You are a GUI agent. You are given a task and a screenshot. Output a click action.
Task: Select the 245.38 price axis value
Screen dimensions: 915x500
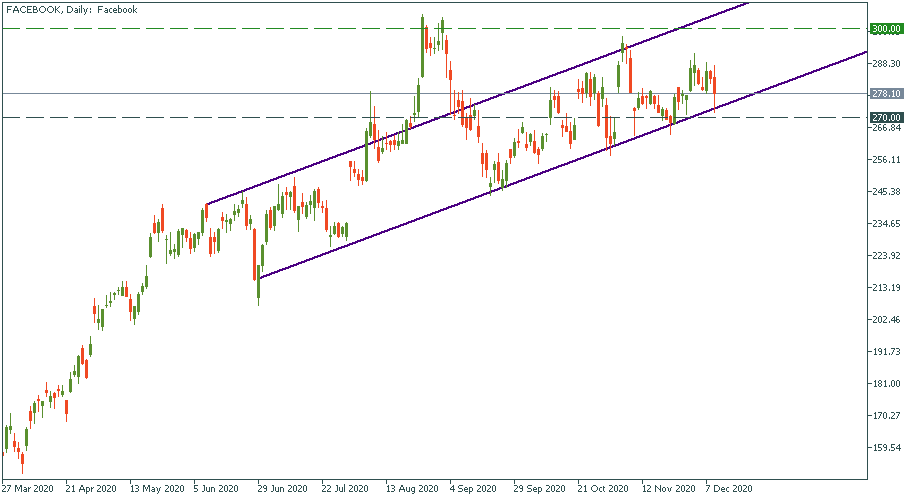coord(887,192)
